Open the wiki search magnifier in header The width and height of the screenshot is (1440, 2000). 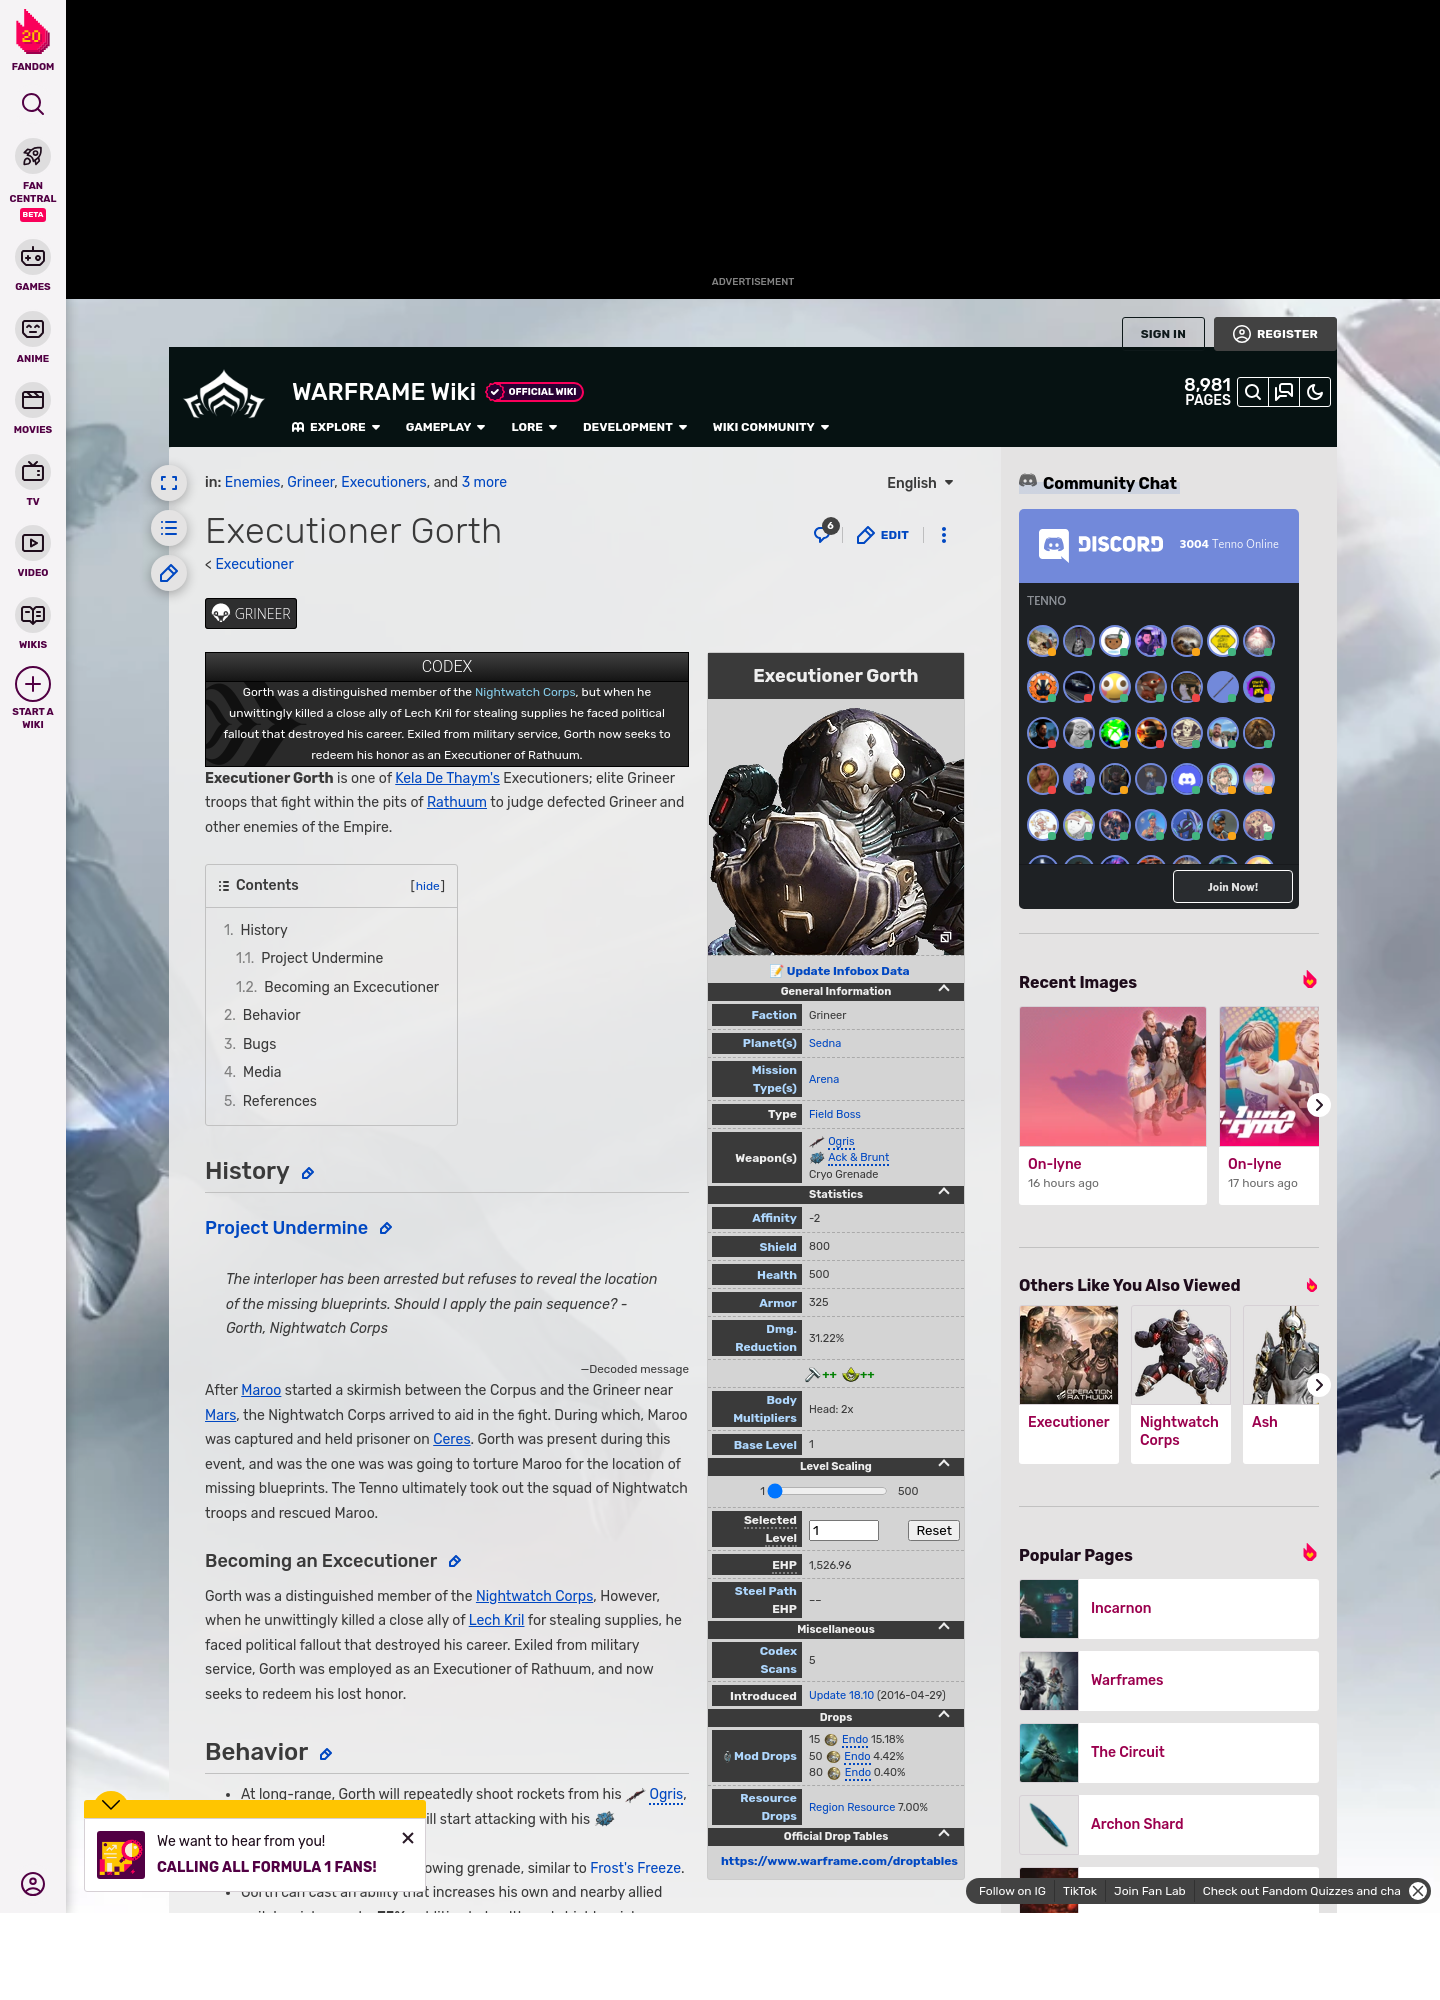pos(1252,392)
